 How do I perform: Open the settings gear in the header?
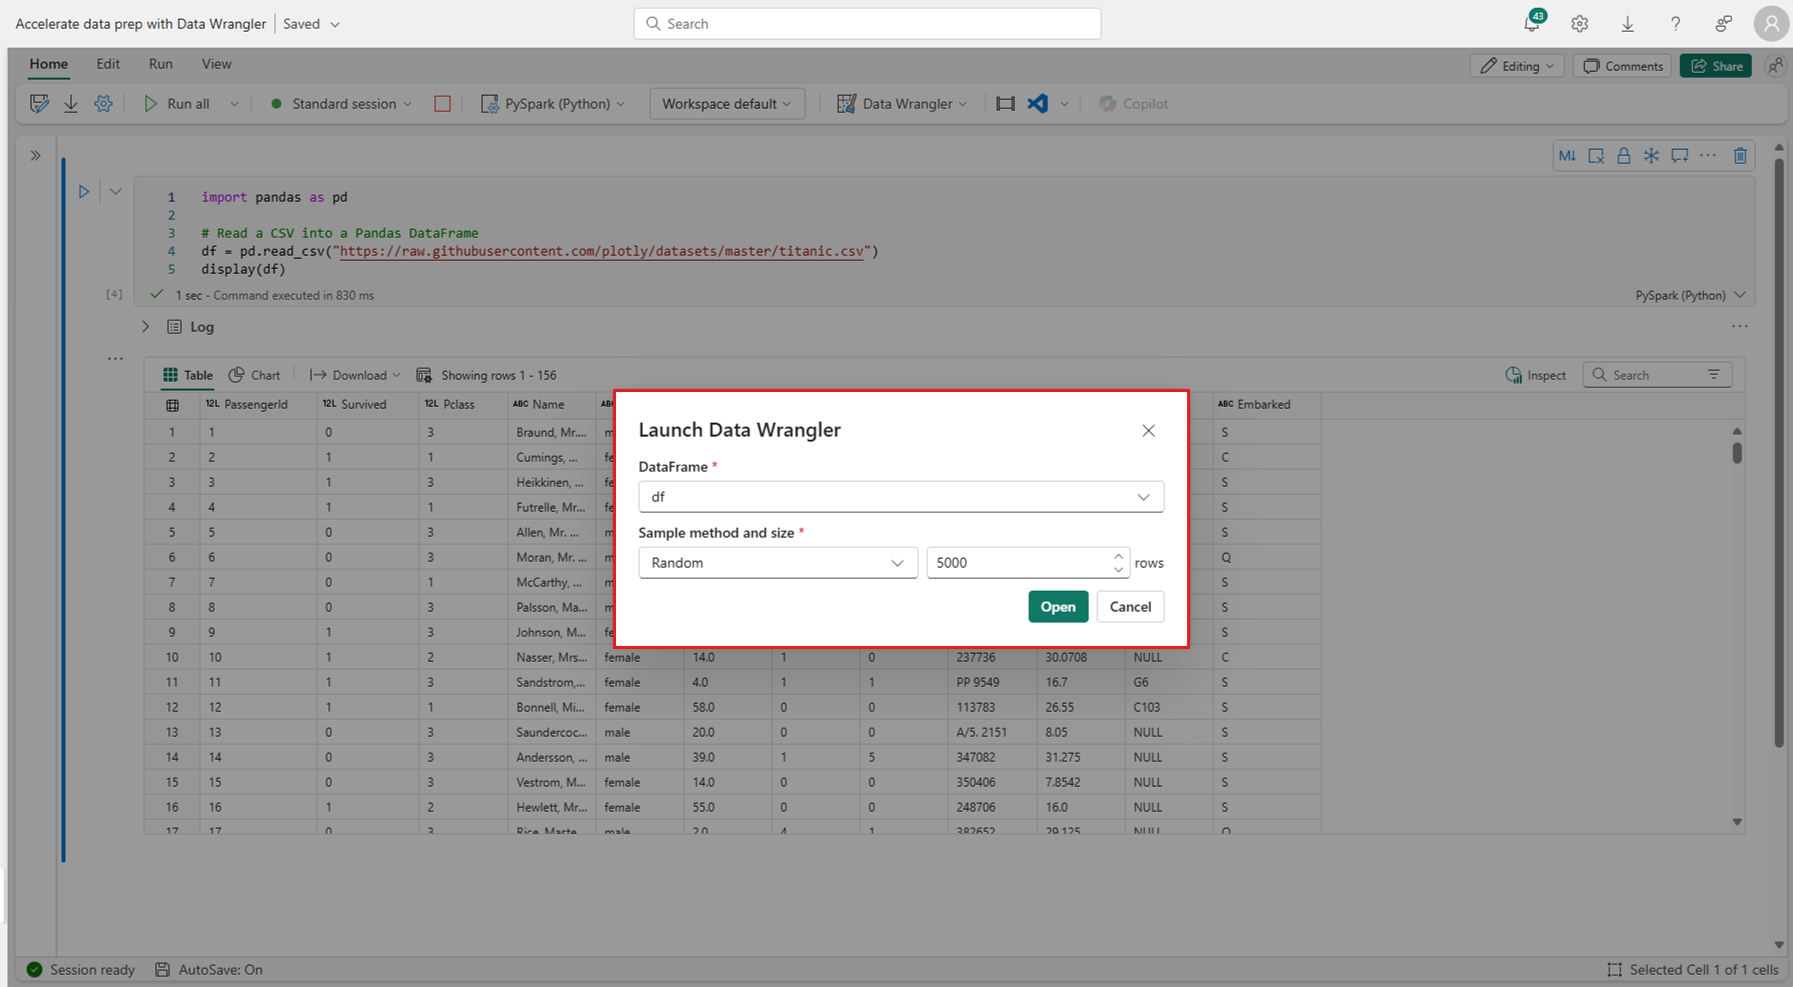click(1580, 24)
